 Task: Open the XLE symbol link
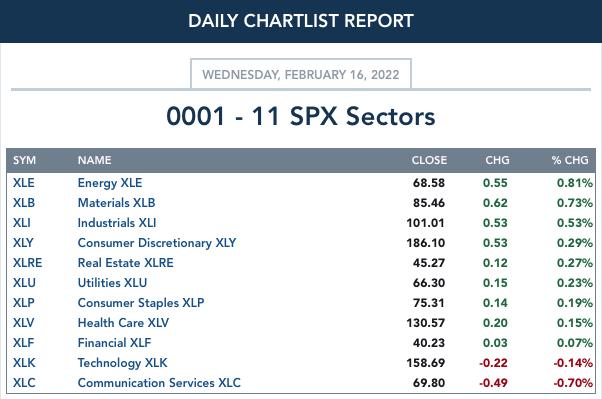coord(23,183)
